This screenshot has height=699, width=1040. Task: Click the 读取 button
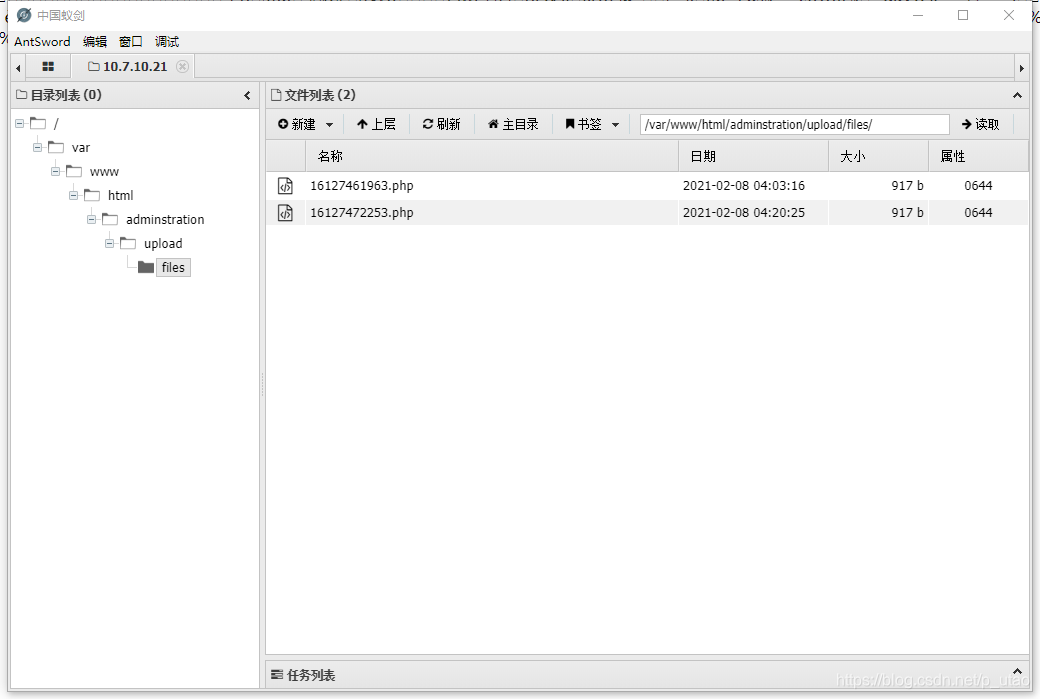[980, 124]
